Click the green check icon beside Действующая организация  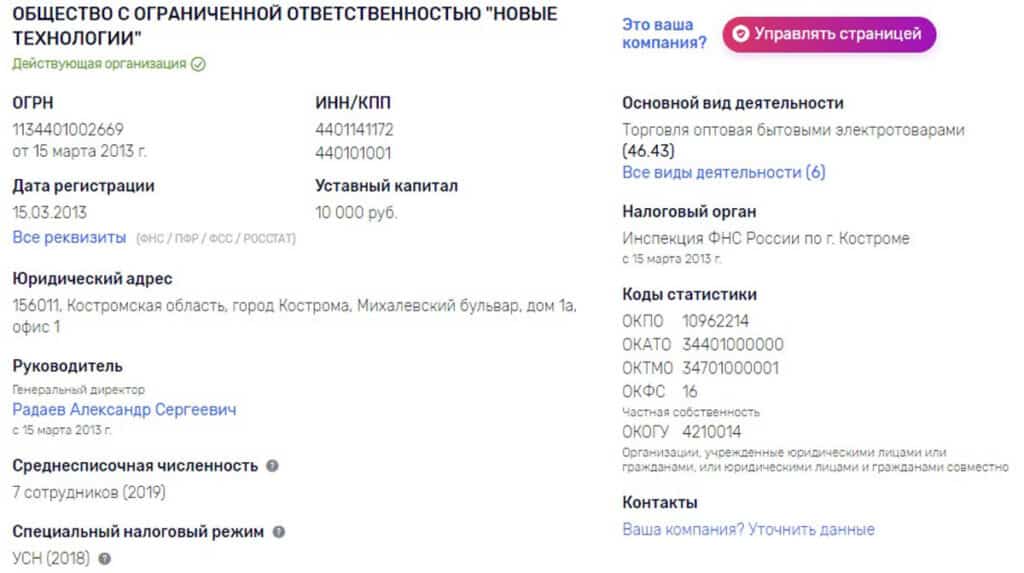[198, 64]
